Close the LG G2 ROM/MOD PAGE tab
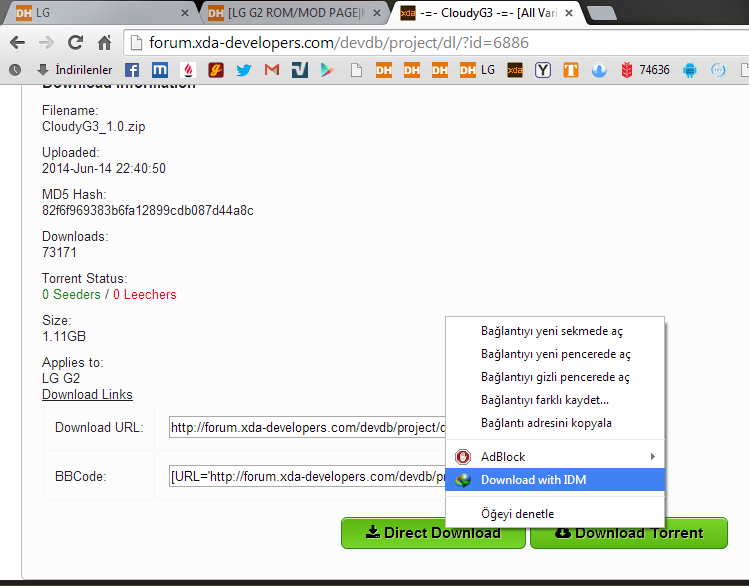 tap(377, 13)
